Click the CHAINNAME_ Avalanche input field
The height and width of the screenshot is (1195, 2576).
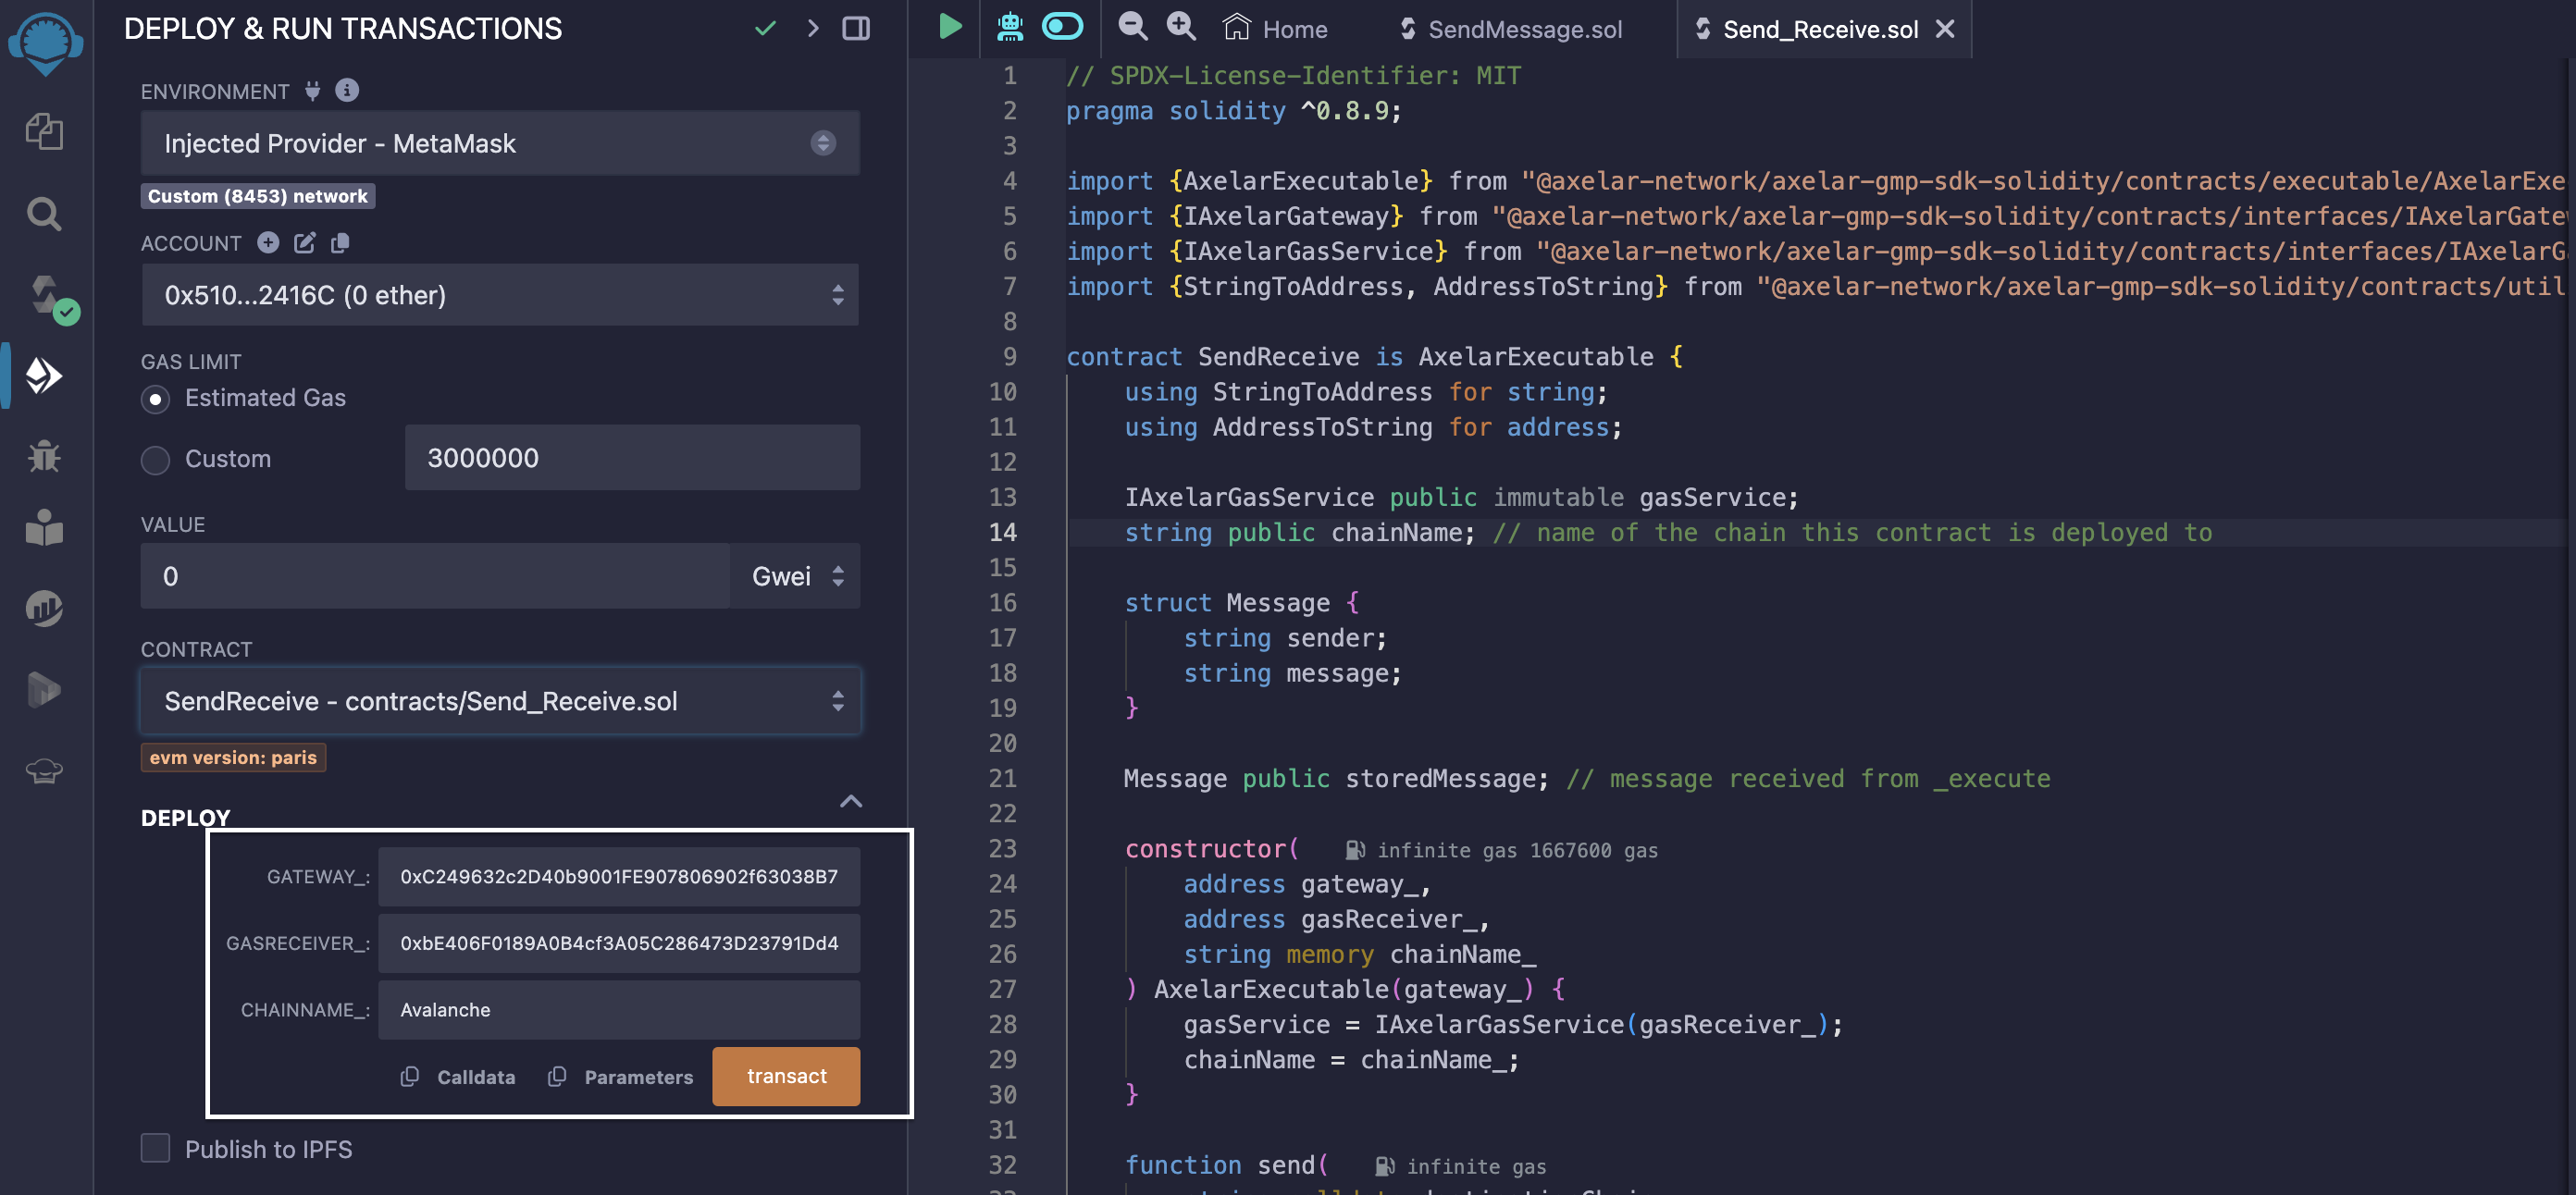pyautogui.click(x=619, y=1010)
